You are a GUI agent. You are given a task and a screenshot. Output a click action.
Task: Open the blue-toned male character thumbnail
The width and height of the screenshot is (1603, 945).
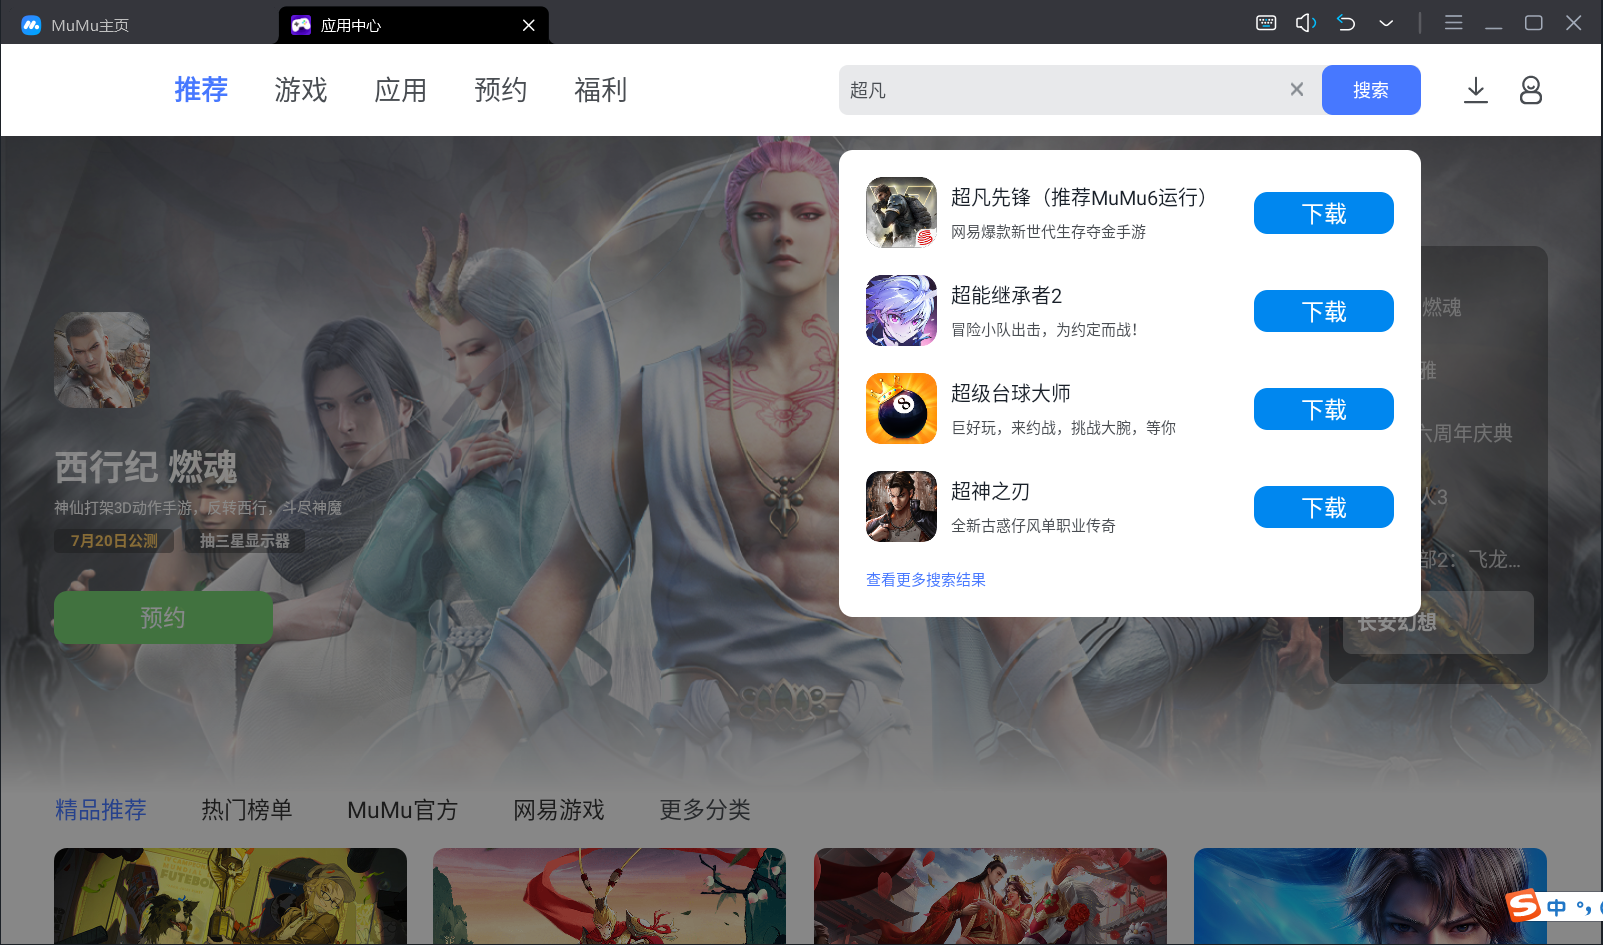(1370, 896)
